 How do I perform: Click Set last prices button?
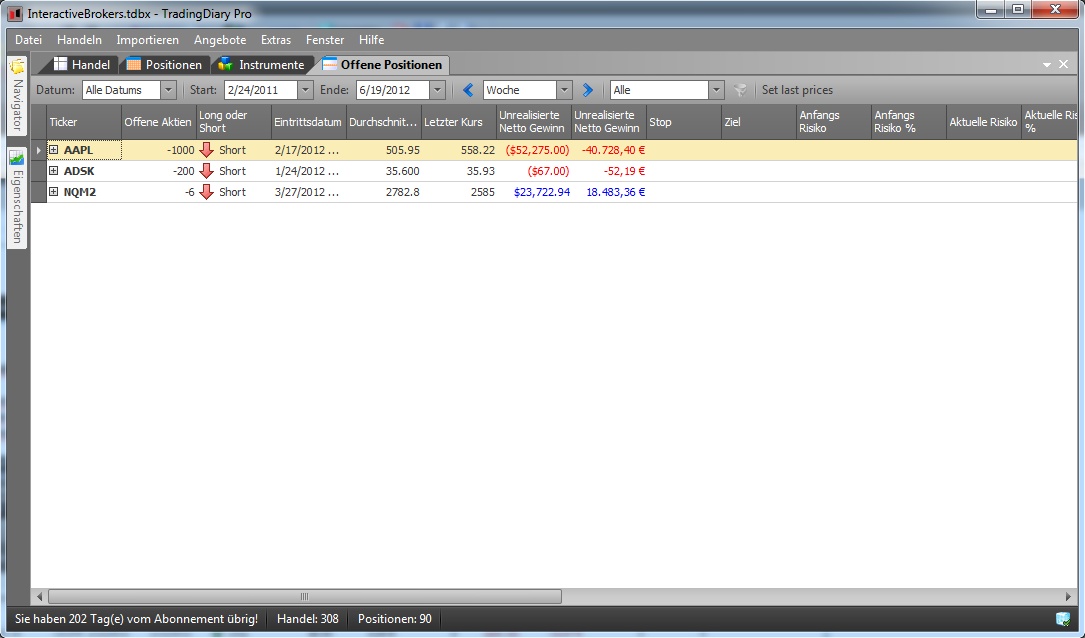pos(797,90)
